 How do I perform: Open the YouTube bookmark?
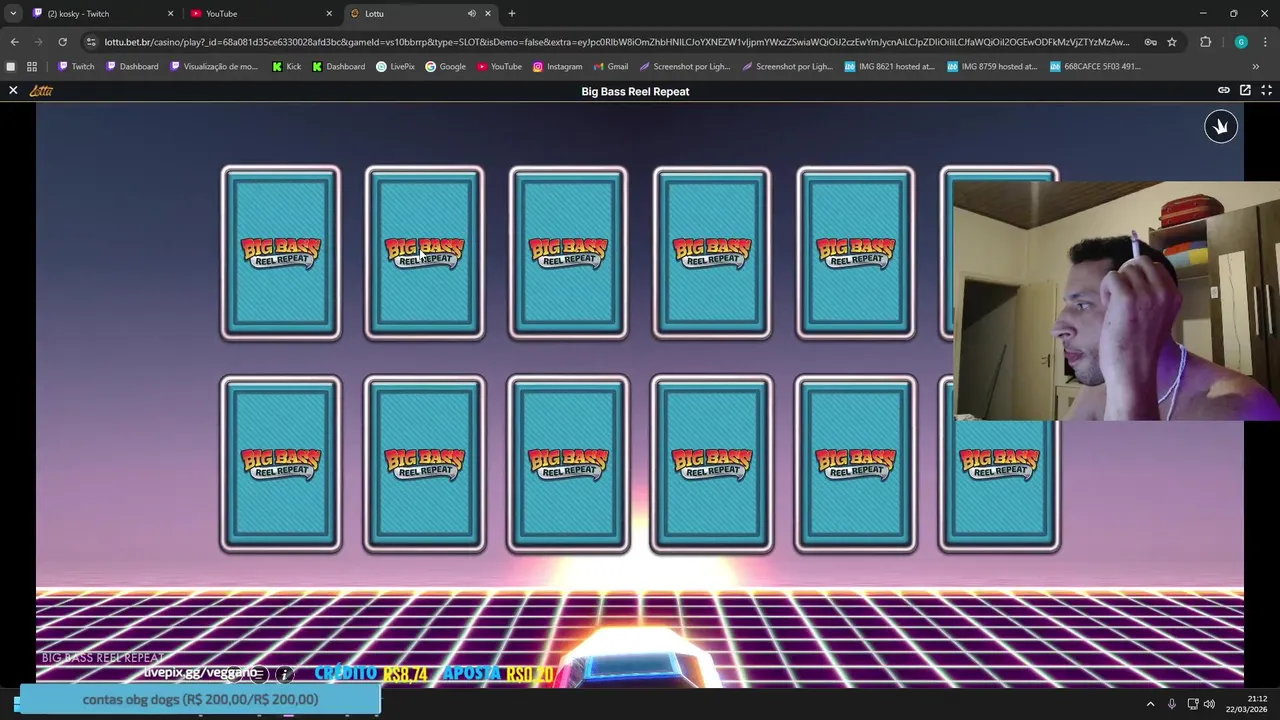pos(499,67)
